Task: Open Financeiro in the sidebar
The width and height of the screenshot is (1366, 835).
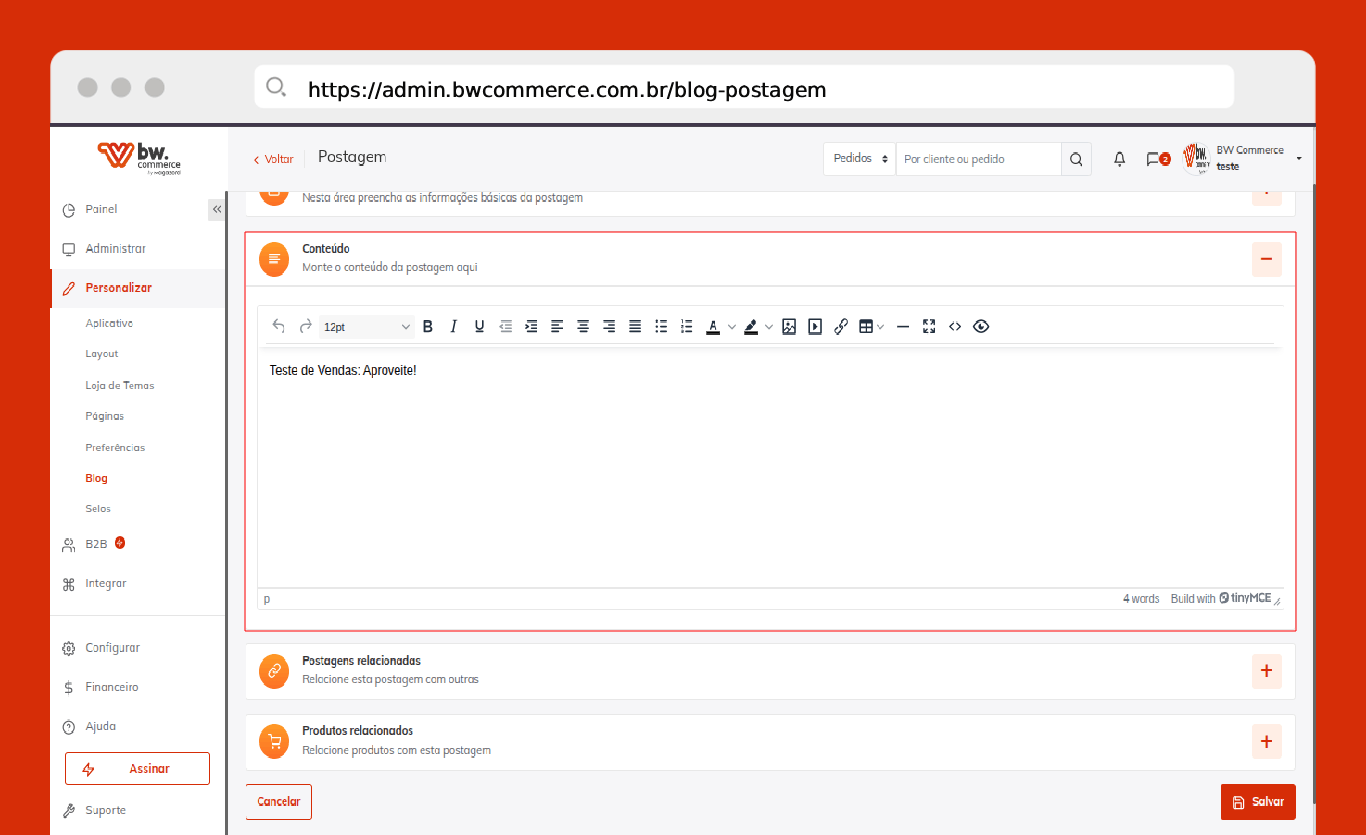Action: pyautogui.click(x=111, y=687)
